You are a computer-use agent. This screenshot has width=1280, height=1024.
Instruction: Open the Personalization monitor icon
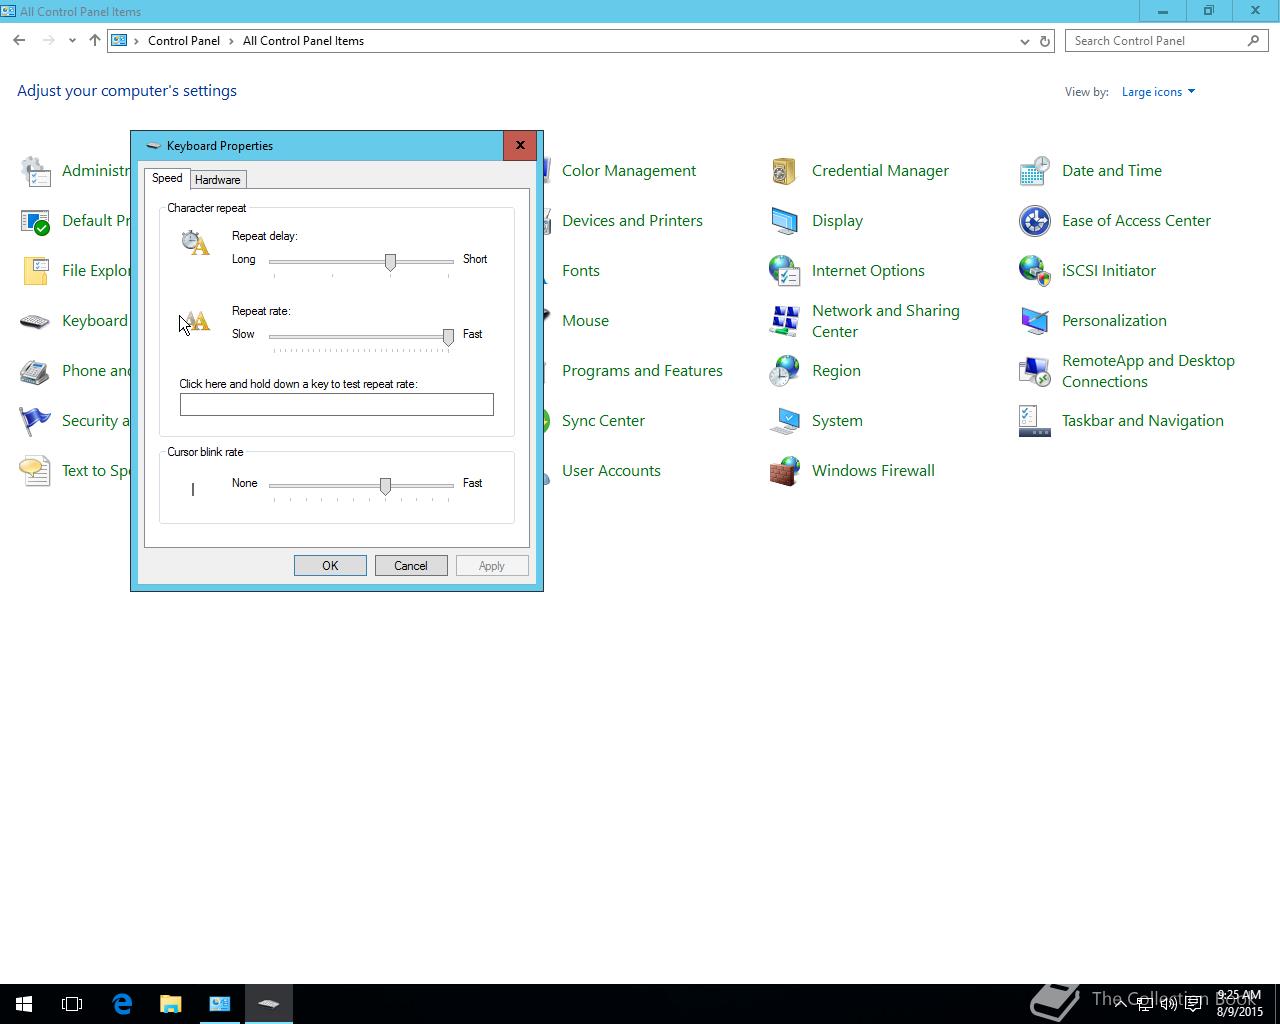1034,321
